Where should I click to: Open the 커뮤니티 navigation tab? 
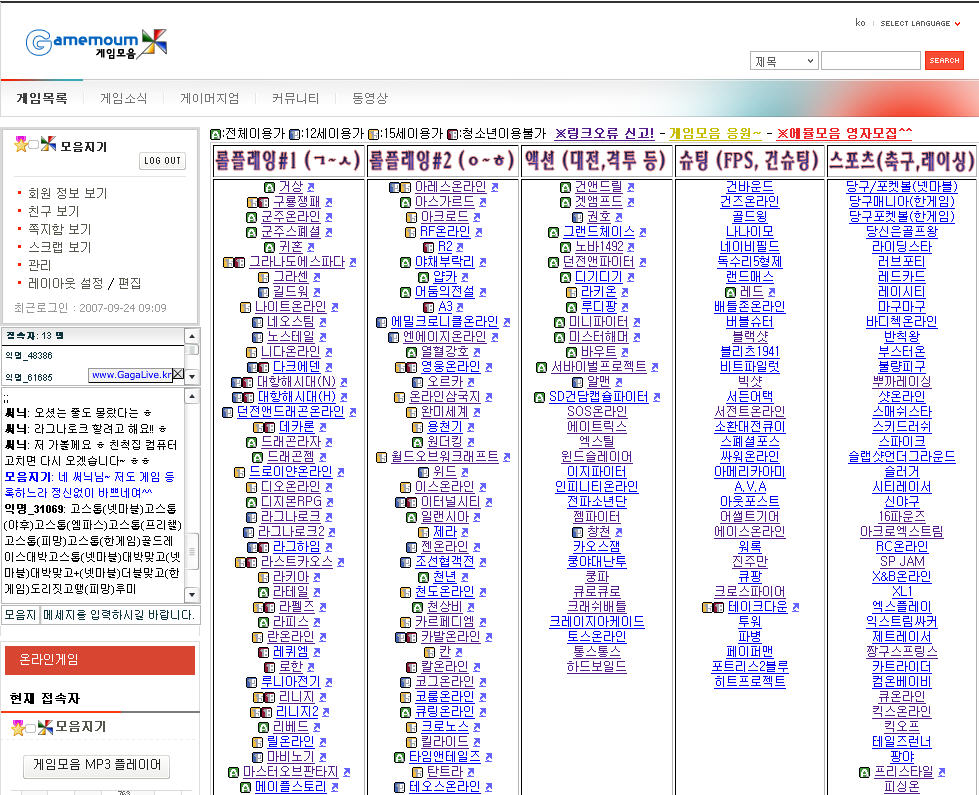[x=295, y=98]
